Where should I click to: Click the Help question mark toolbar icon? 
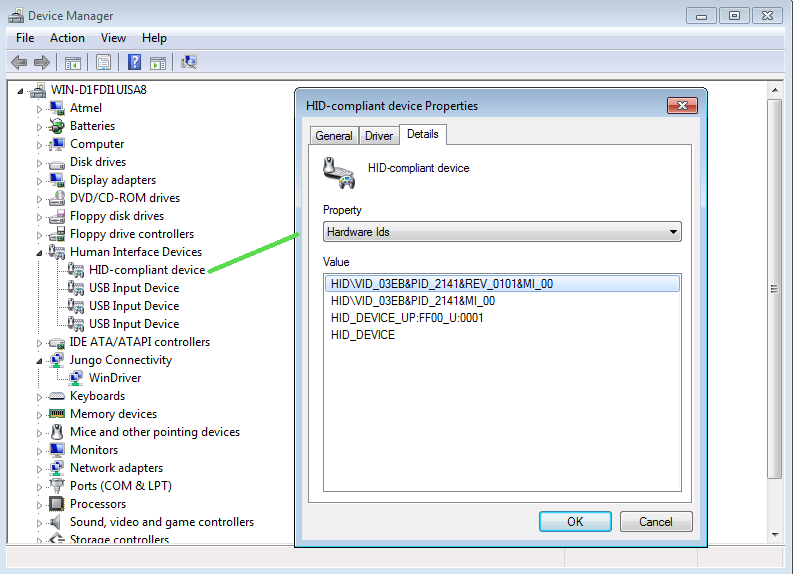pyautogui.click(x=134, y=62)
